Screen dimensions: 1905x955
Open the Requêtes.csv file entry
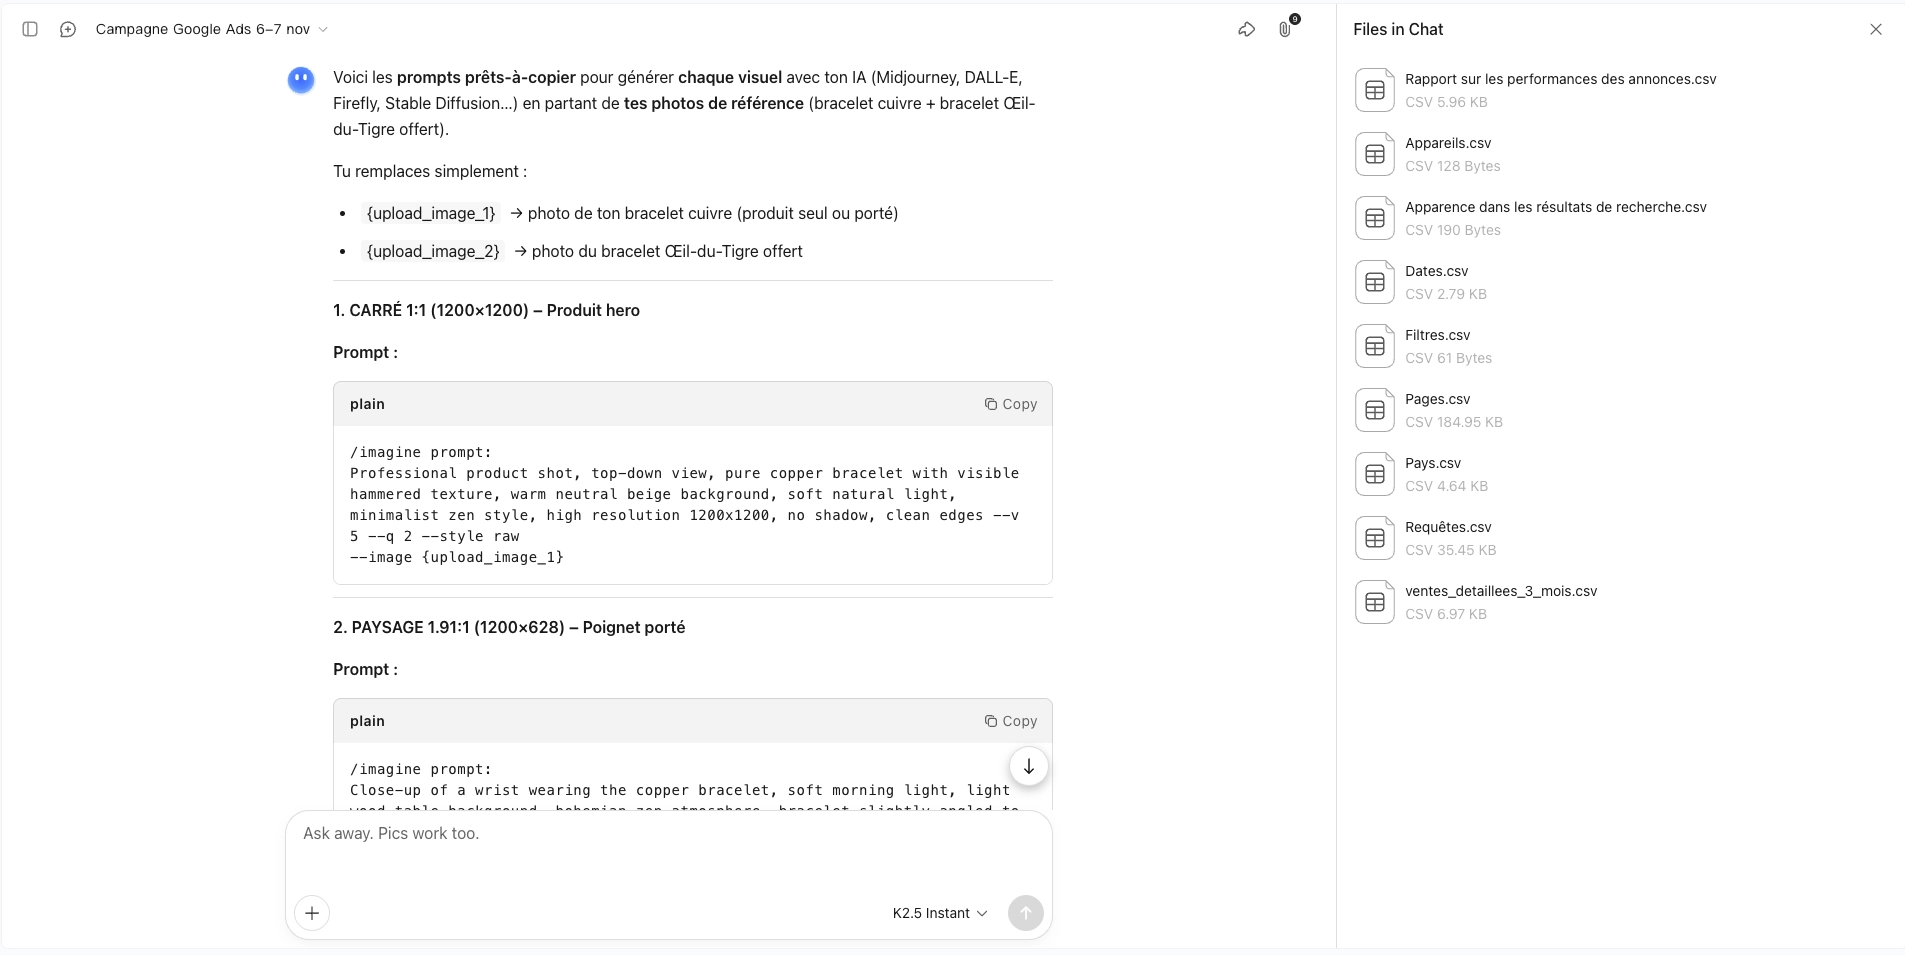click(1447, 537)
